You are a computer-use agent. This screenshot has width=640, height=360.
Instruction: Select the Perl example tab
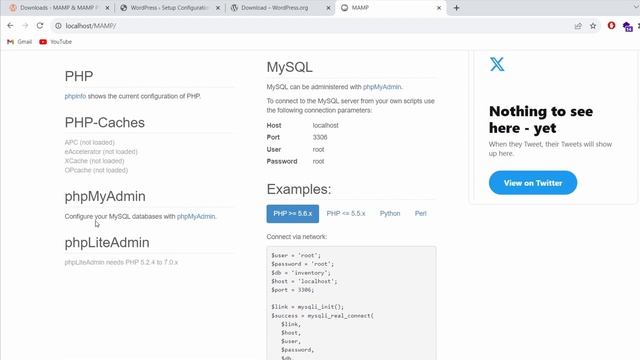pos(420,213)
